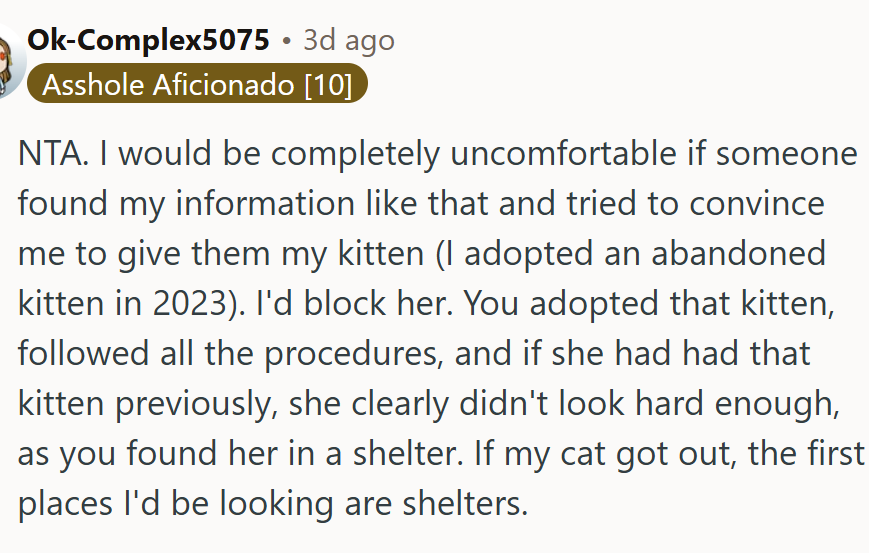Click the word "abandoned" in the third line

tap(739, 253)
